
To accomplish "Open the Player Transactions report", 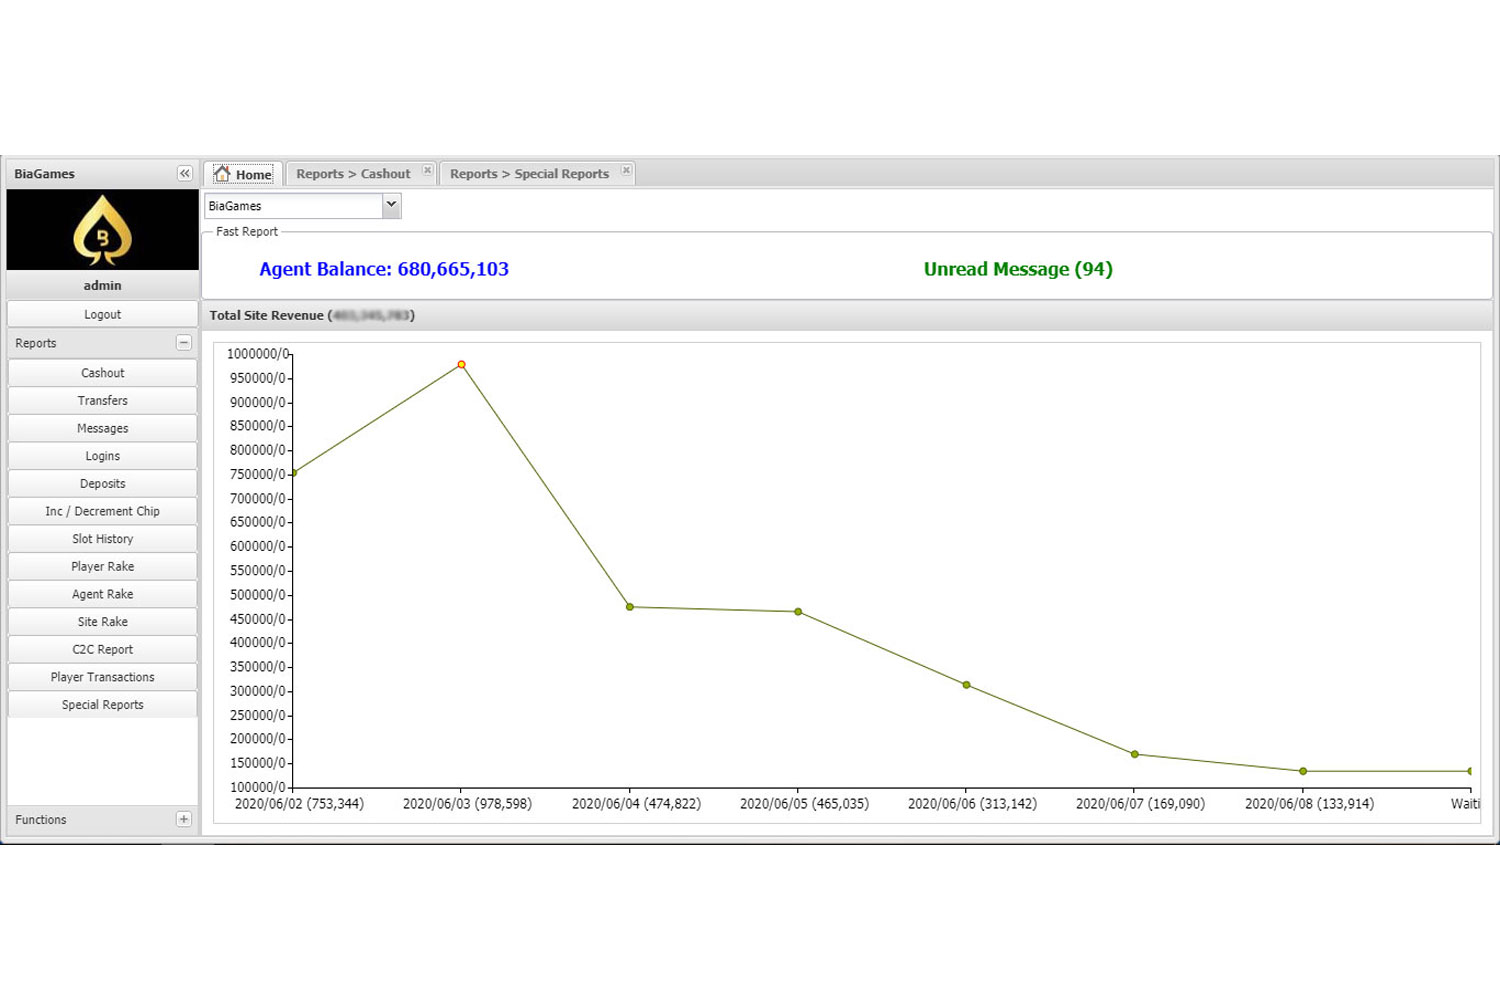I will click(x=102, y=677).
